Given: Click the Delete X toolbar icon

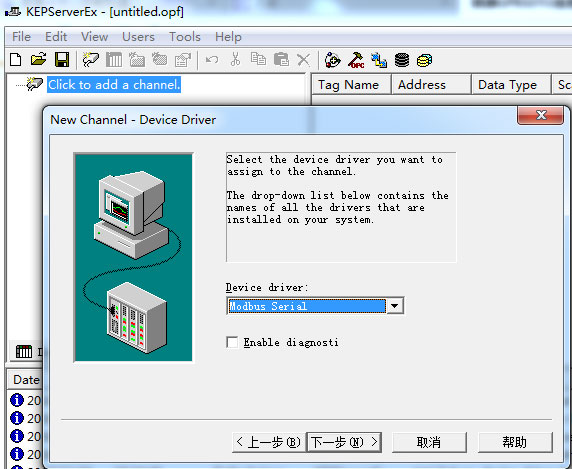Looking at the screenshot, I should point(304,60).
